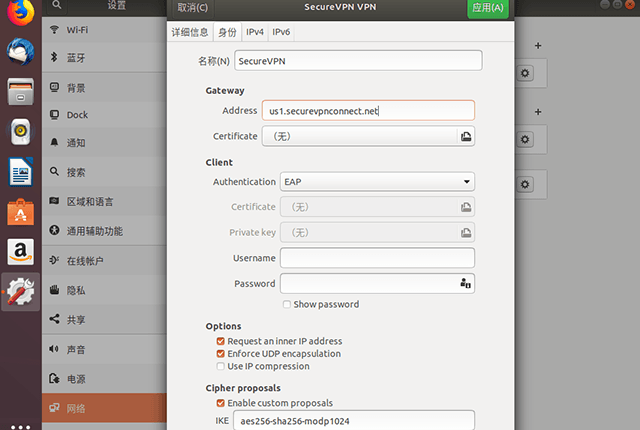Open 搜索 search settings
640x430 pixels.
(104, 172)
